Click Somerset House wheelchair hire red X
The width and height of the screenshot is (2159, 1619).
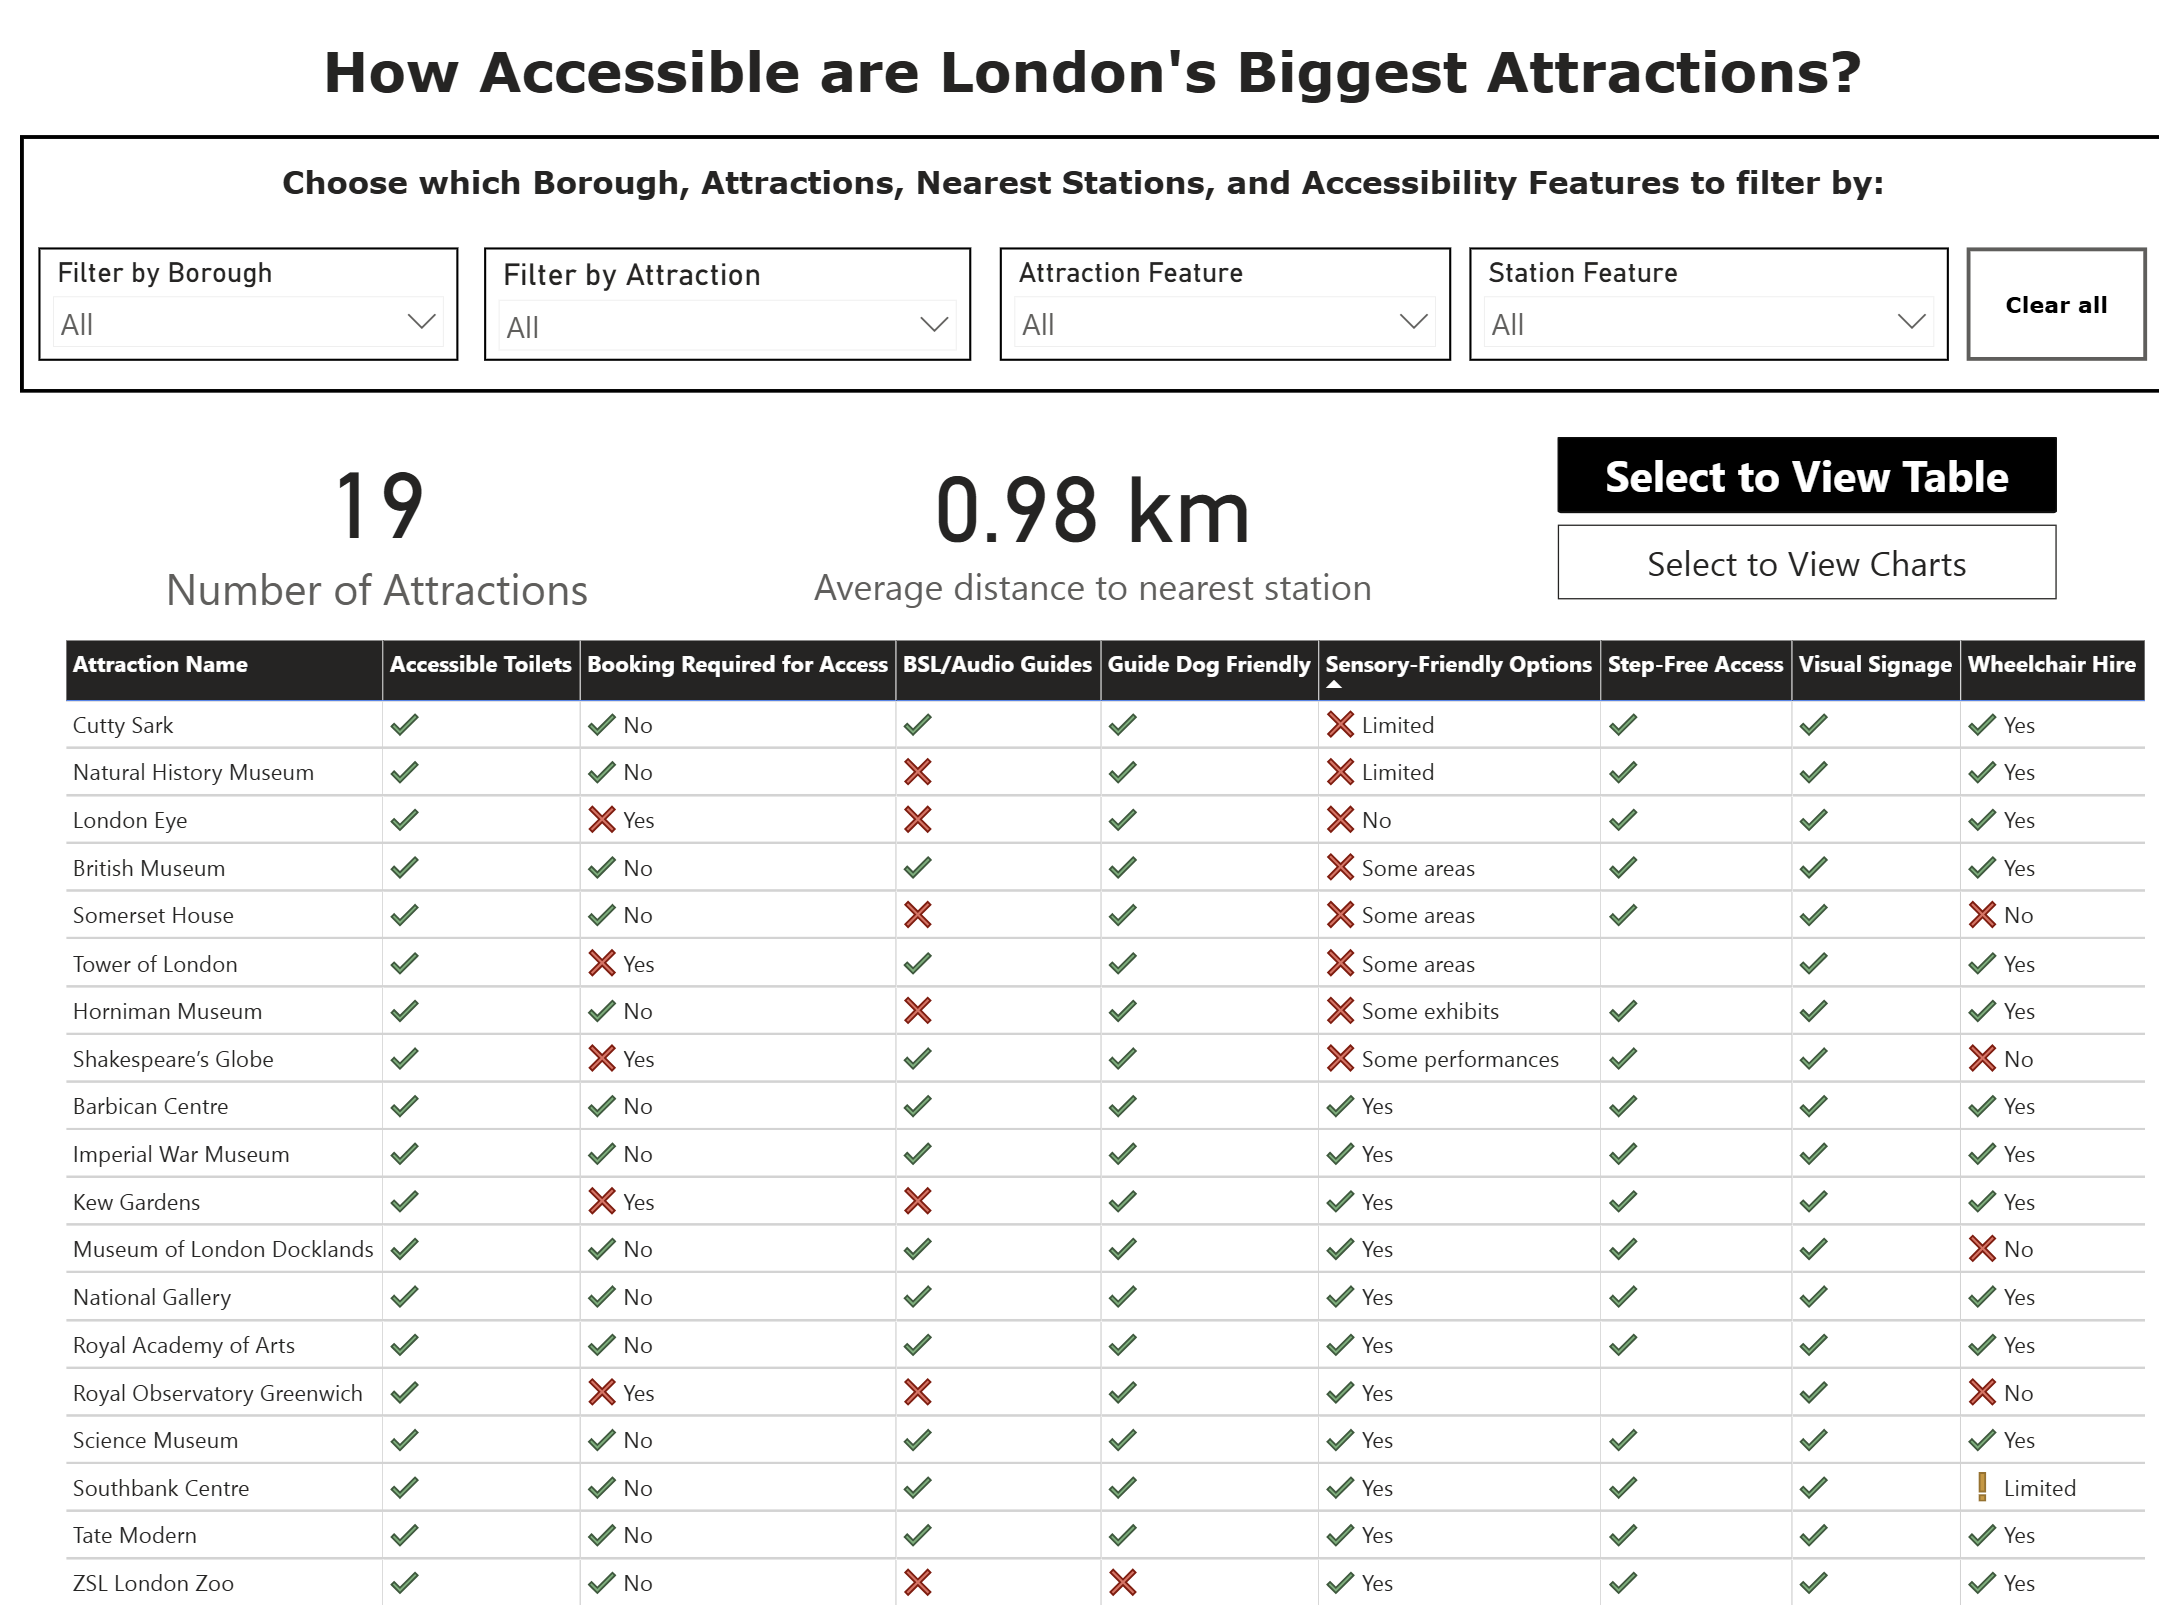[x=1981, y=915]
